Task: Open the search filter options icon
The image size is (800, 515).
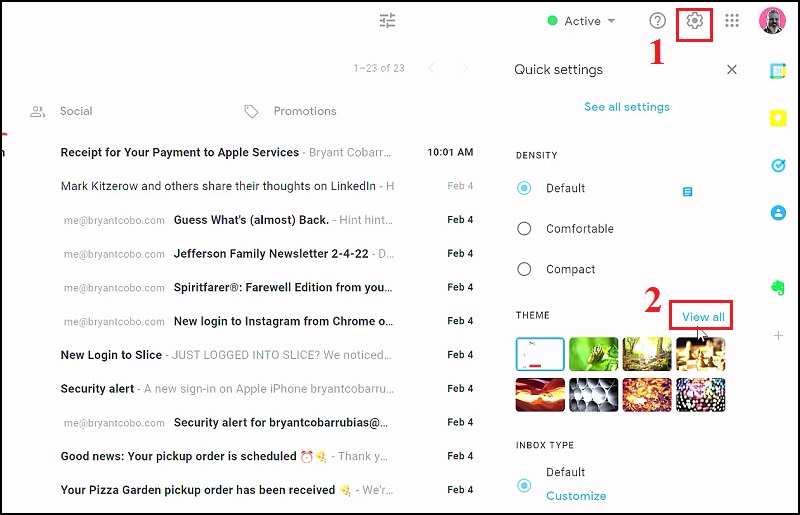Action: pos(387,21)
